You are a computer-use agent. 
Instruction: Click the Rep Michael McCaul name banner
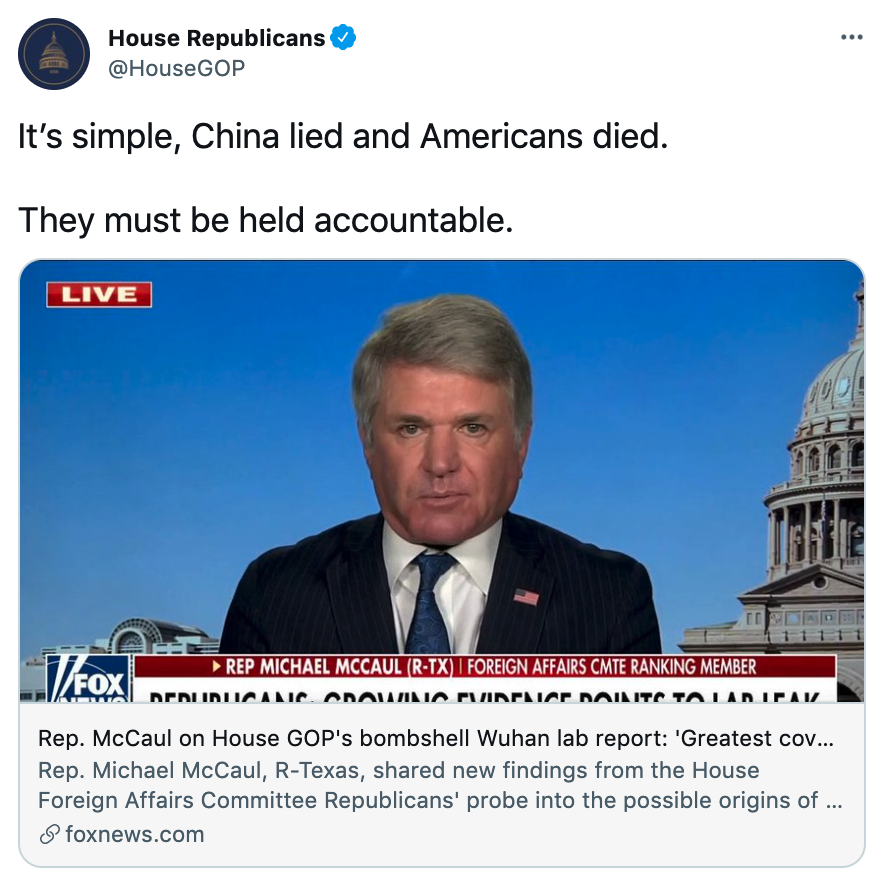(333, 666)
